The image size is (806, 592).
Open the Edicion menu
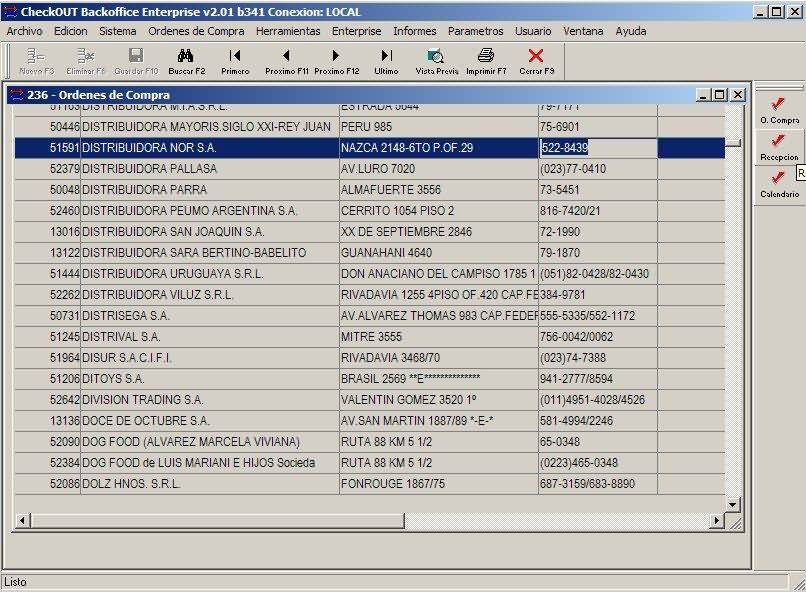tap(70, 31)
